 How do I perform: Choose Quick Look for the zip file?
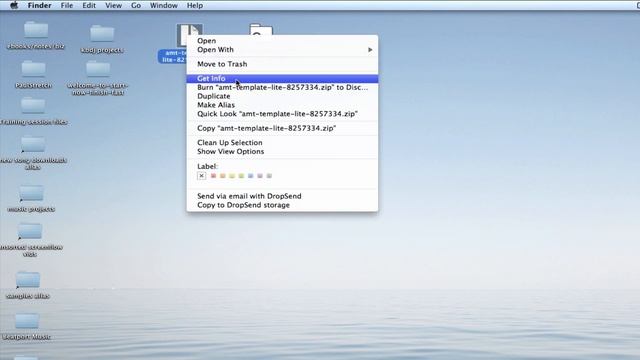282,114
